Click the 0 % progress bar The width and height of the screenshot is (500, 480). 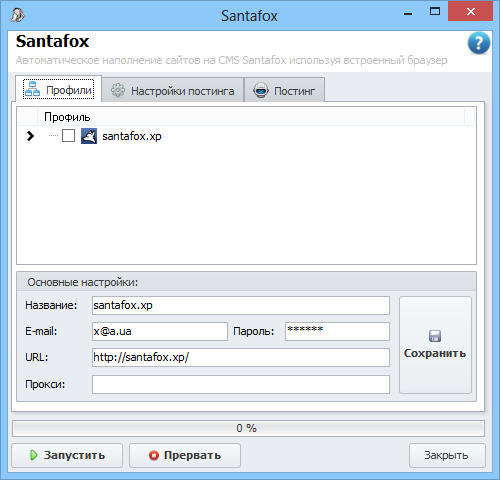tap(248, 428)
